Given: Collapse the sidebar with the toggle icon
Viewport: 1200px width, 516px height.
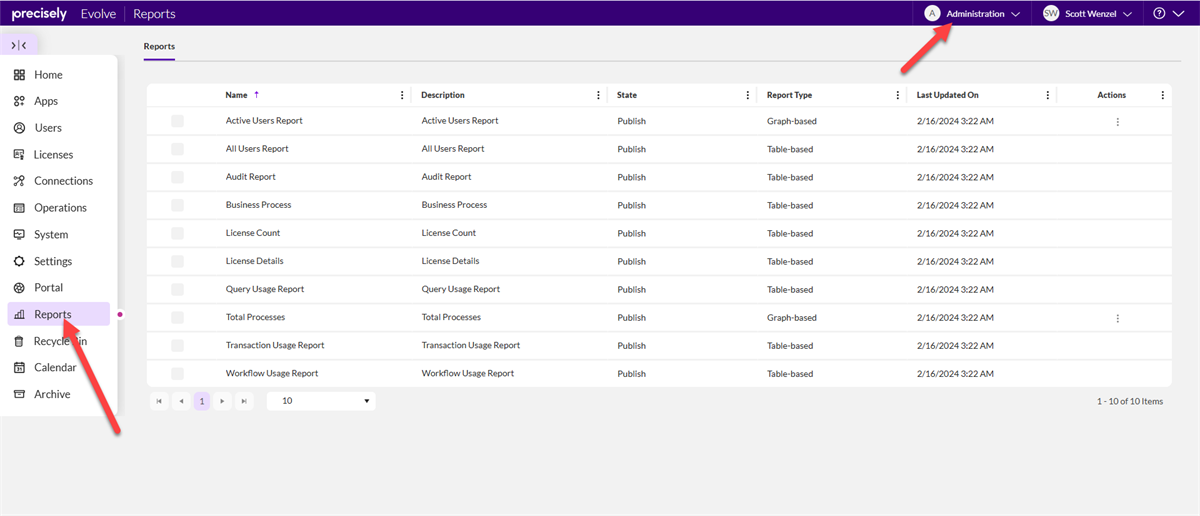Looking at the screenshot, I should click(x=19, y=45).
